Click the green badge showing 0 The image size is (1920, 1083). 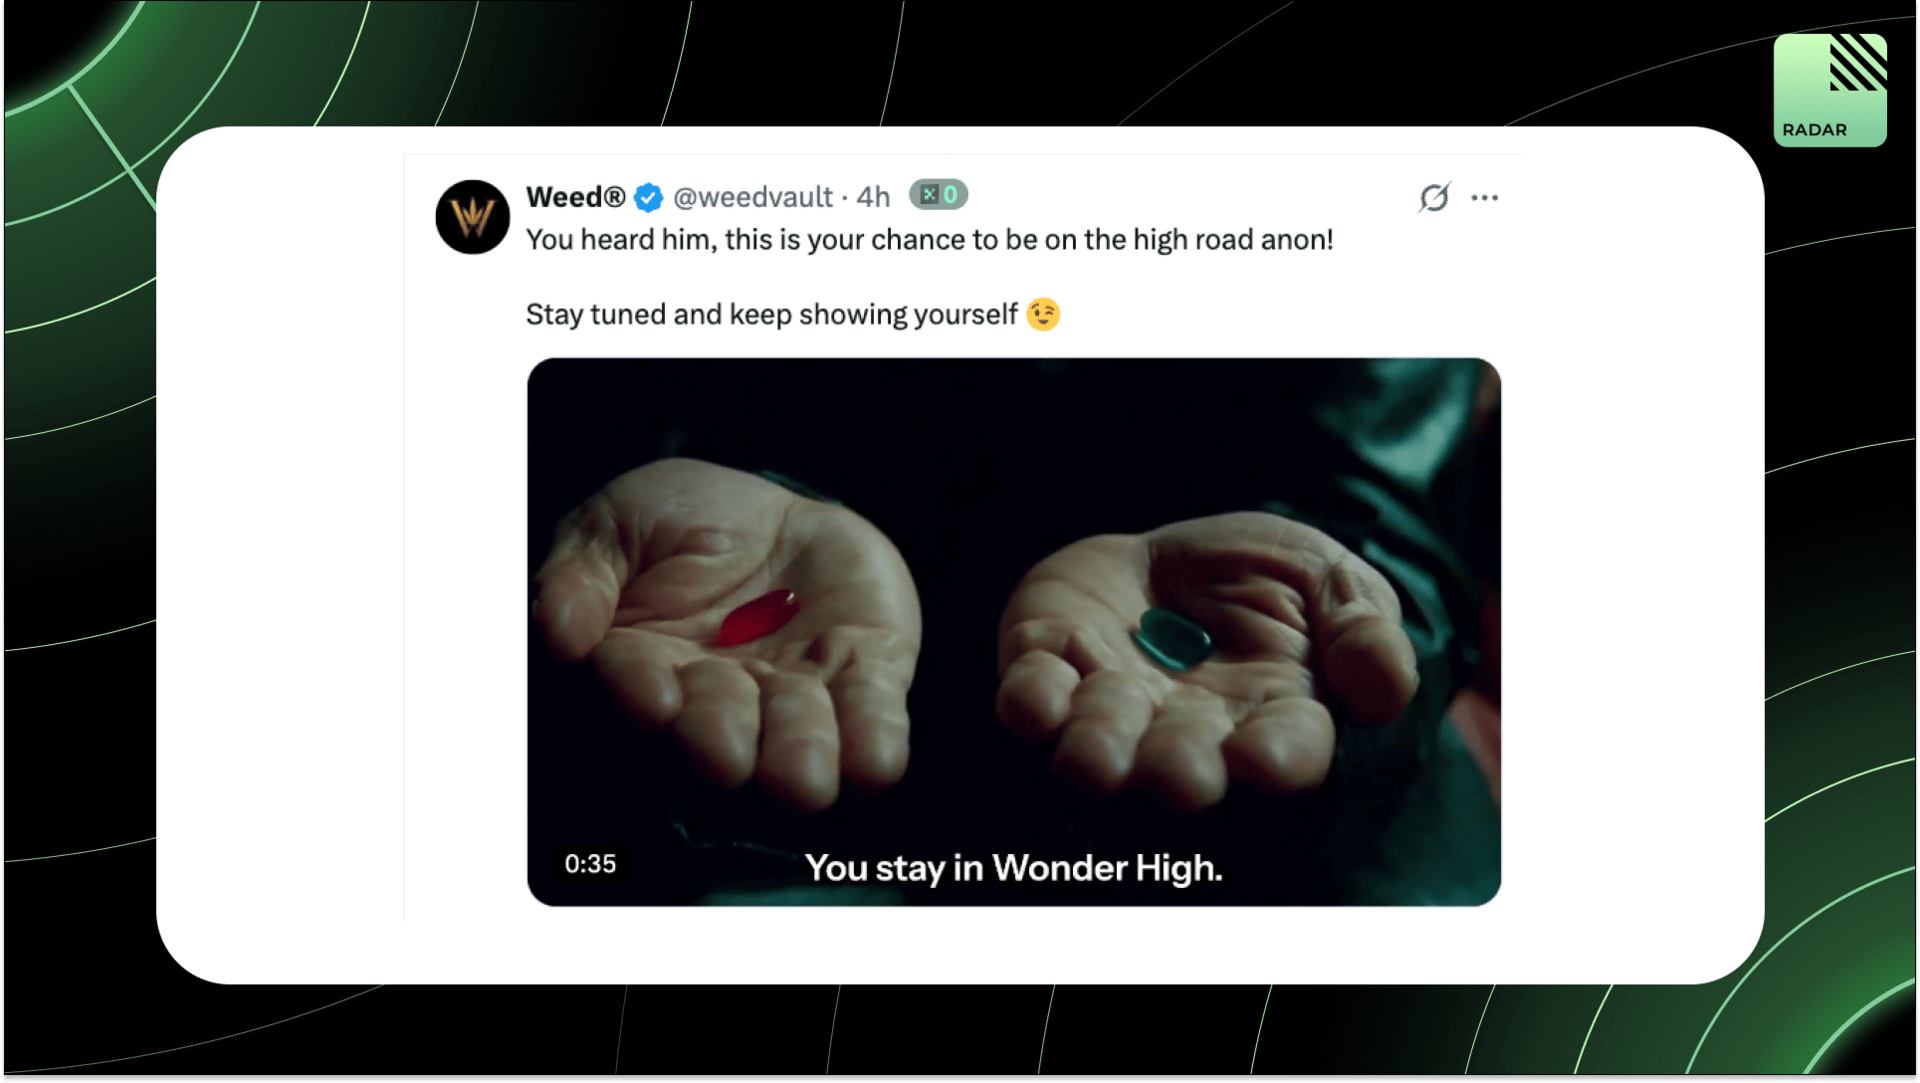coord(938,195)
